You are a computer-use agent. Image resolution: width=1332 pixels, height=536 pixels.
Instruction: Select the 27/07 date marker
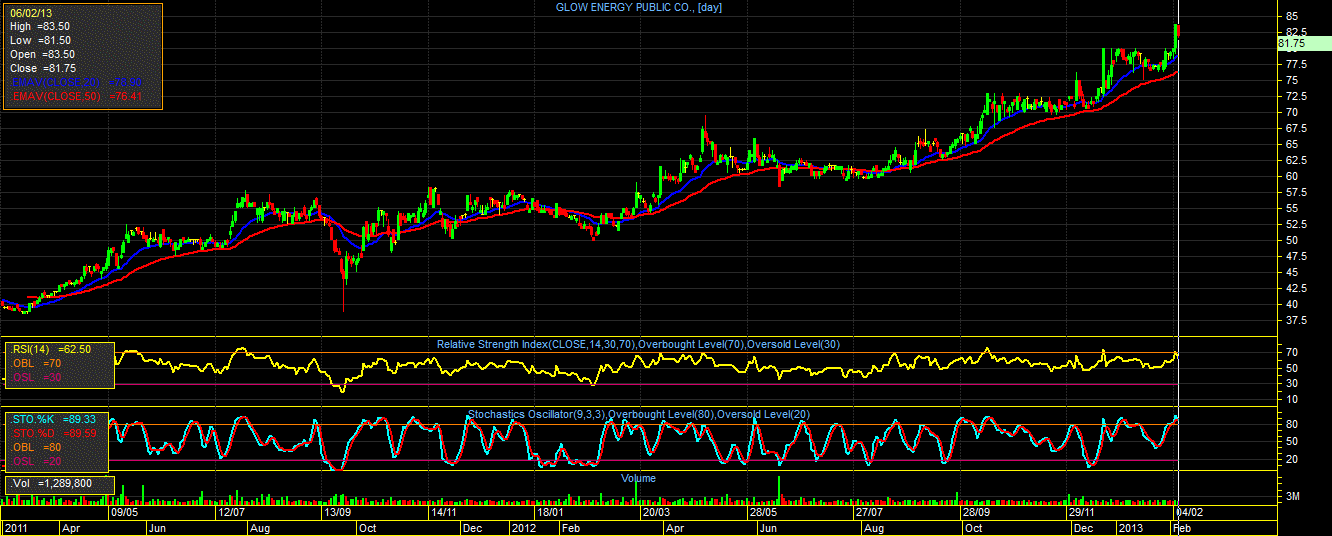point(868,511)
